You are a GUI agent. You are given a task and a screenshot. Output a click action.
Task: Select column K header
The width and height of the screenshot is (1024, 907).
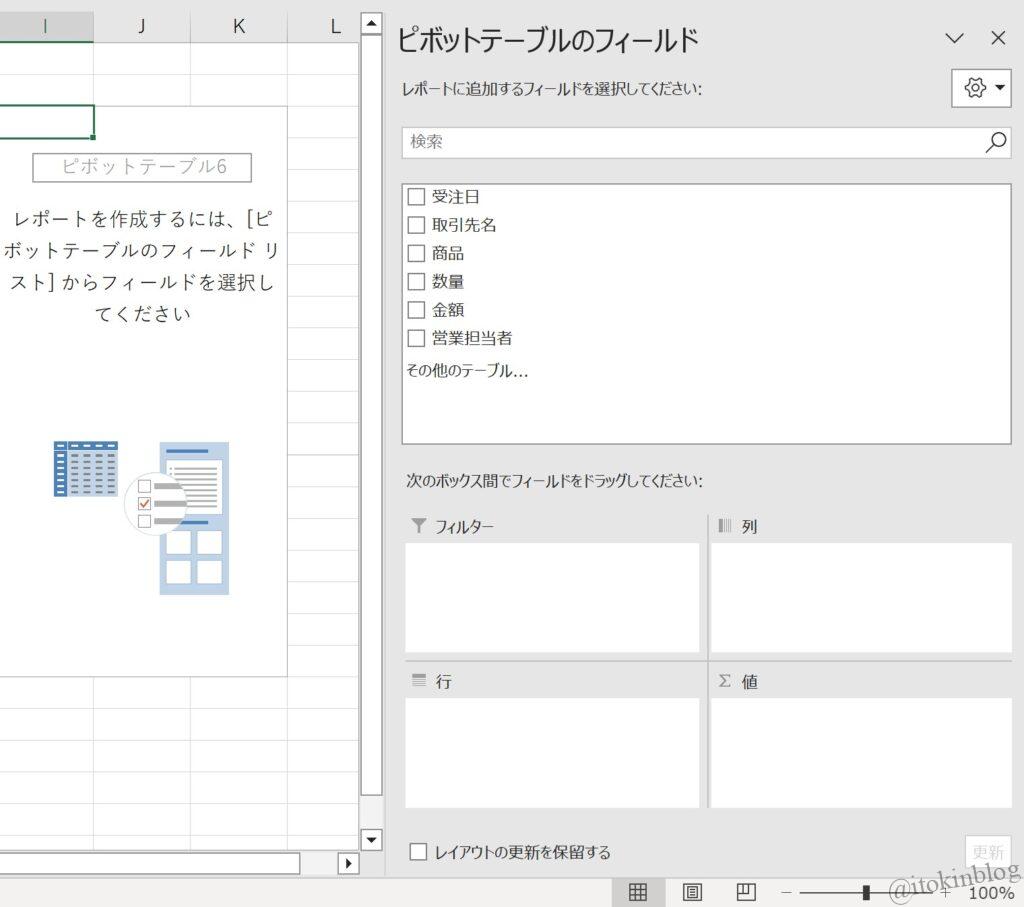pos(239,27)
